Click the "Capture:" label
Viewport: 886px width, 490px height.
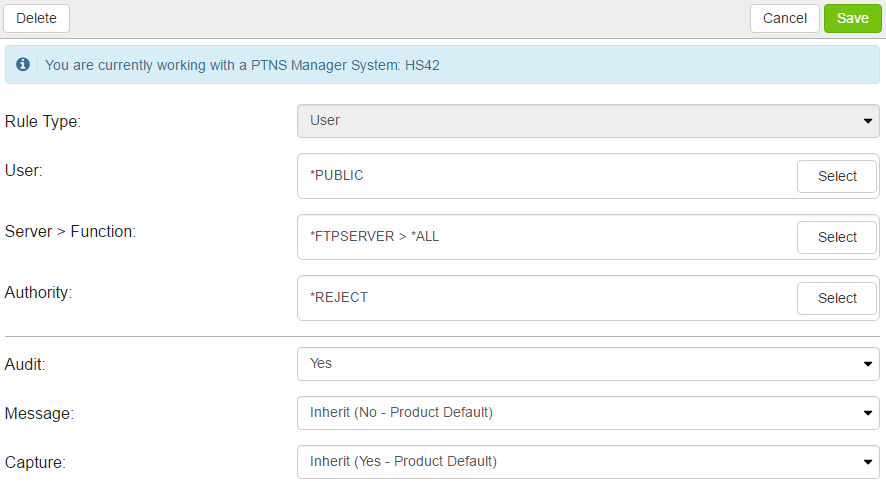(36, 462)
